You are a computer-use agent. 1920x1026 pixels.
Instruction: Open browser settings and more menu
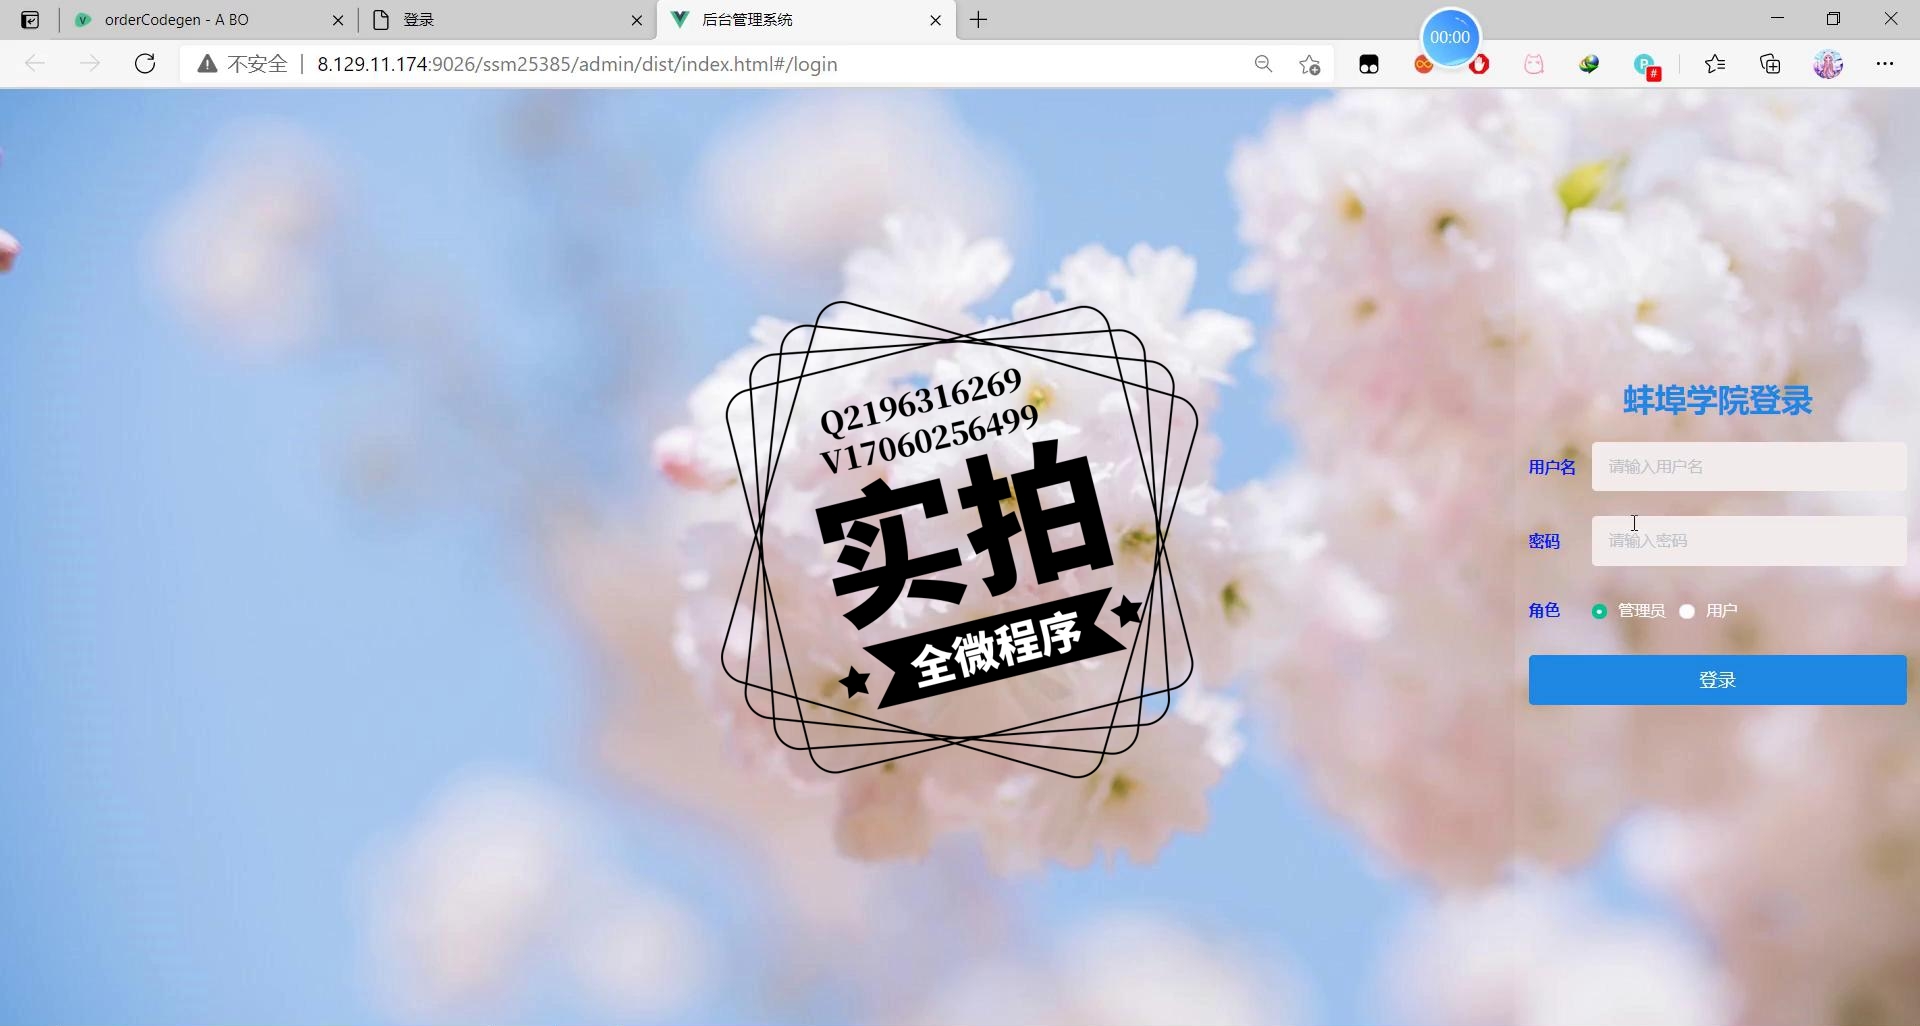coord(1885,64)
